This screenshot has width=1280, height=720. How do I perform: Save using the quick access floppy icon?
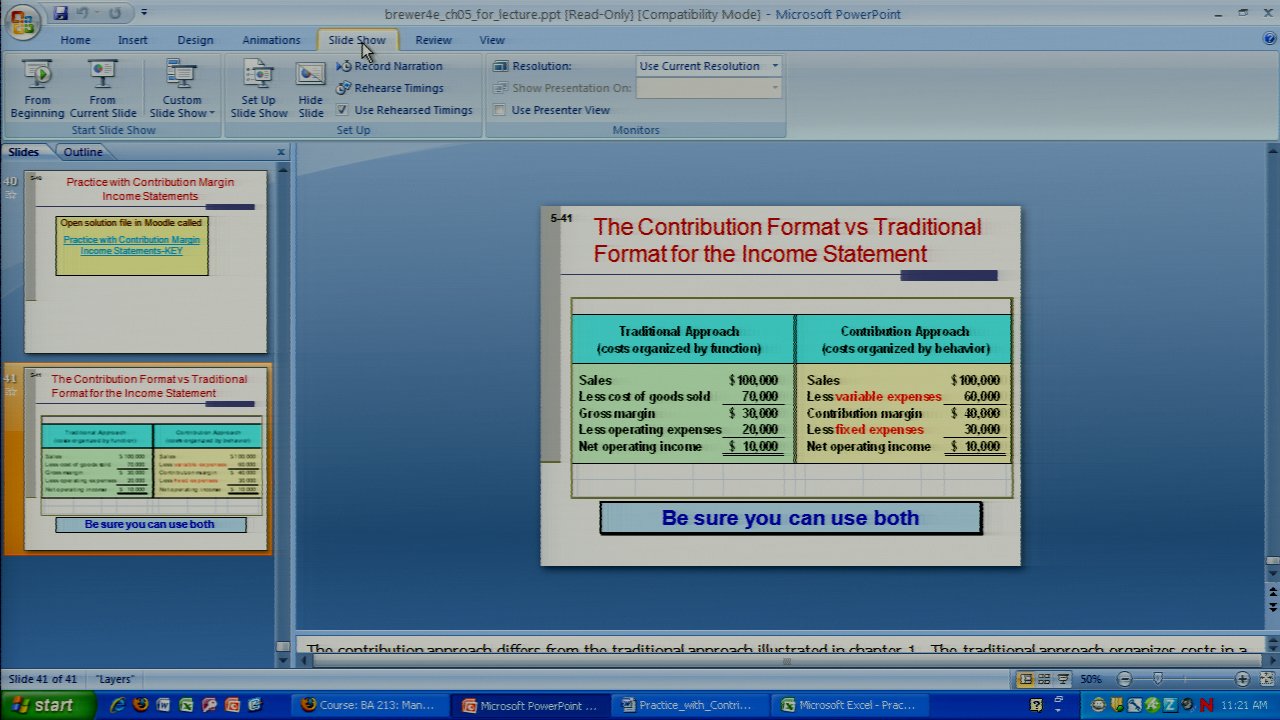61,13
